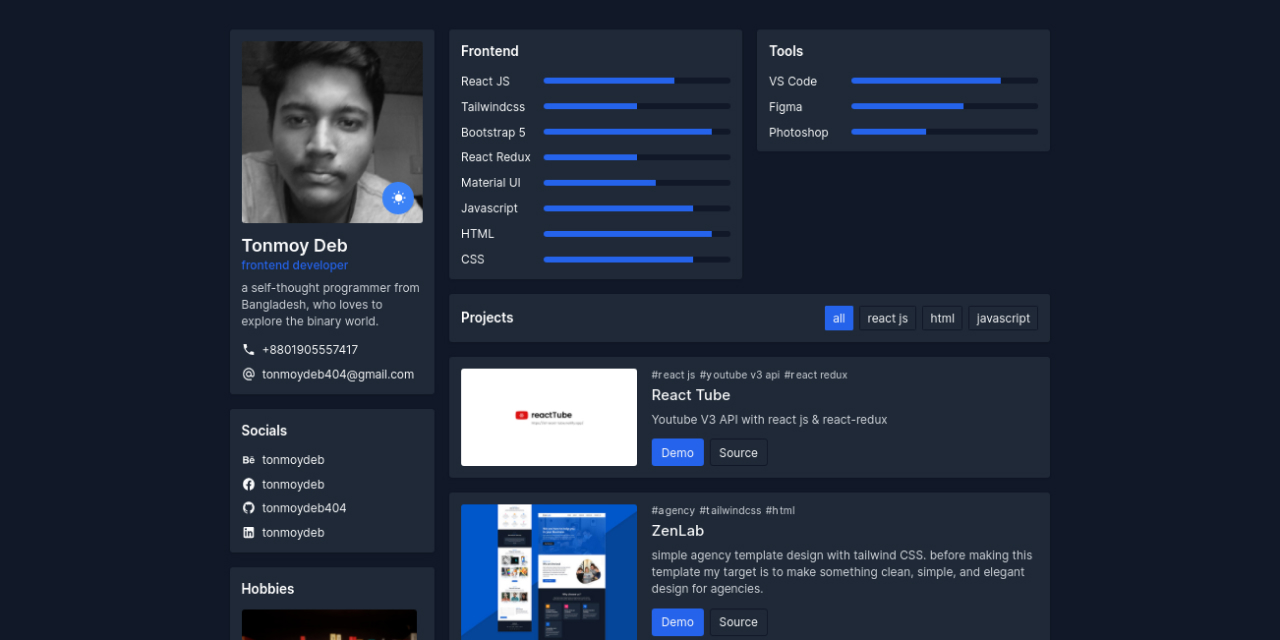Click the React Tube project thumbnail
This screenshot has width=1280, height=640.
549,417
